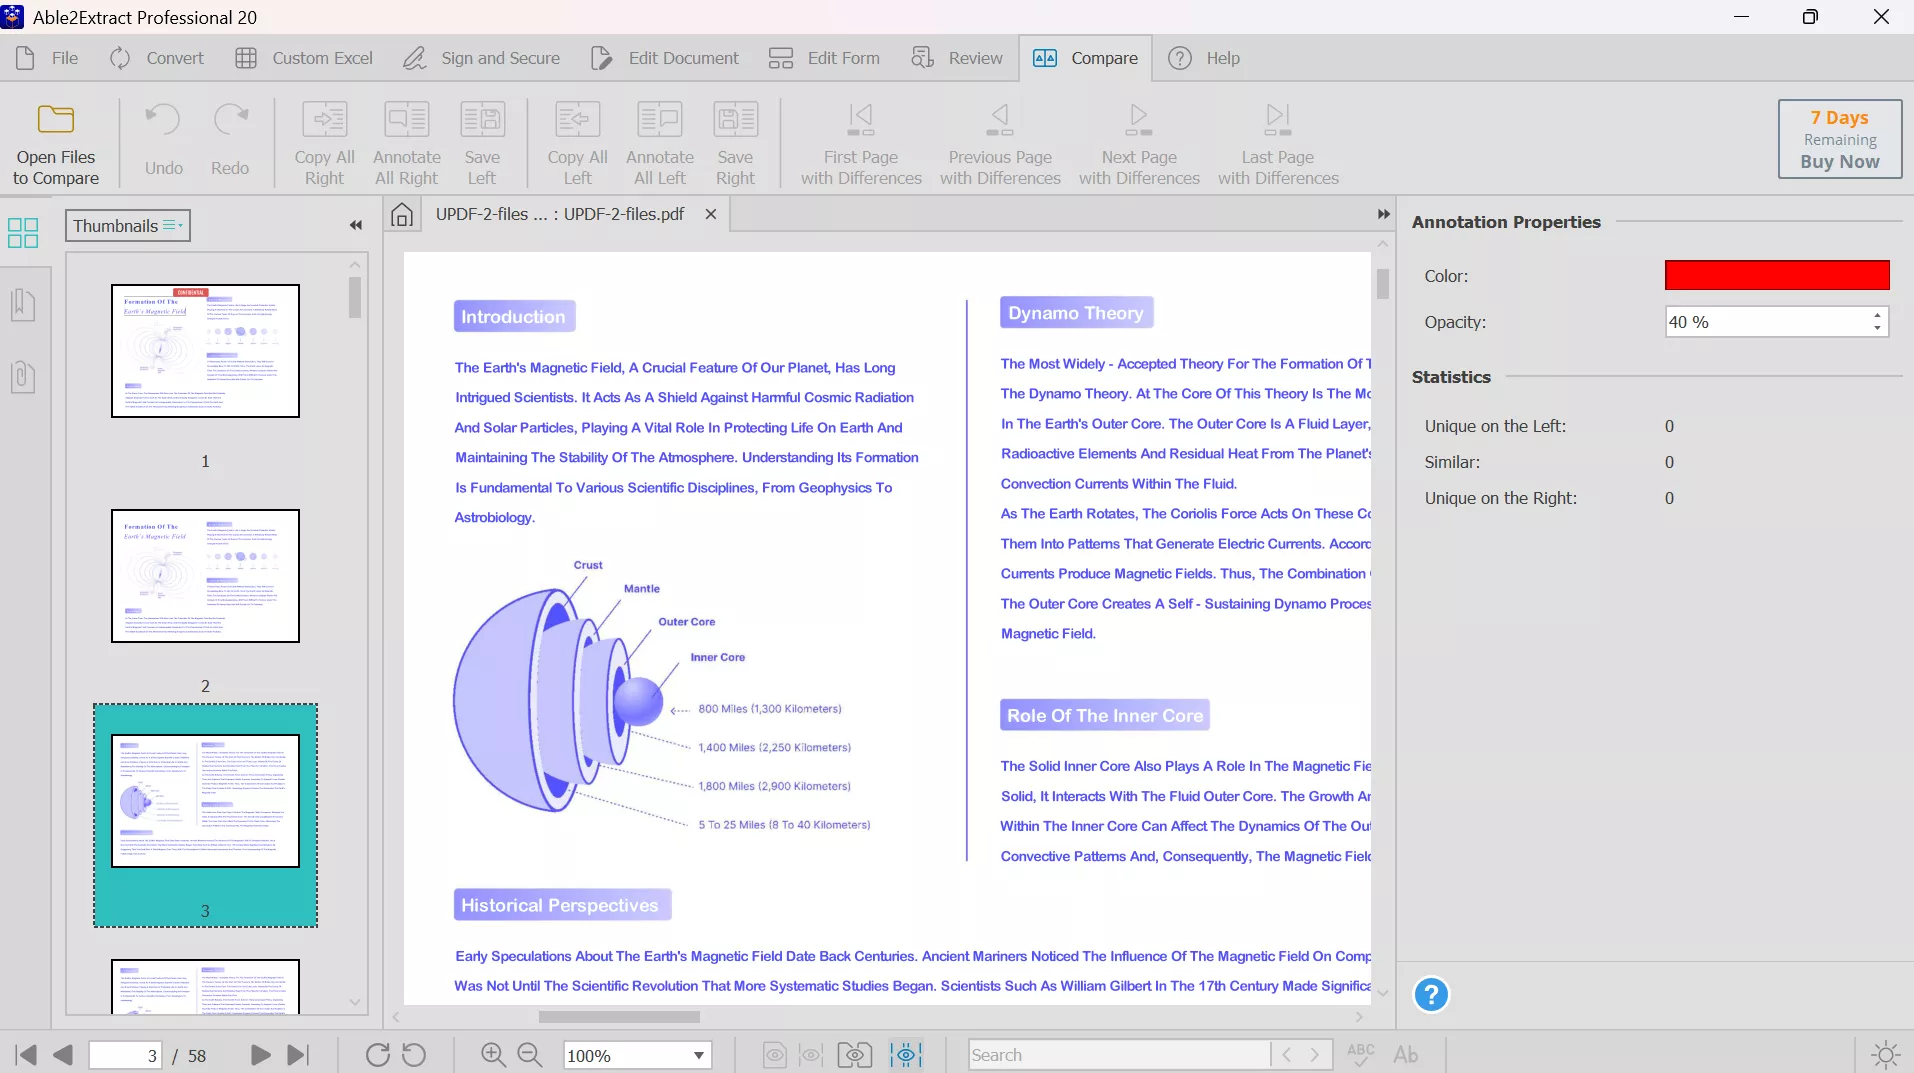Click the Buy Now button
The height and width of the screenshot is (1073, 1914).
[1839, 162]
